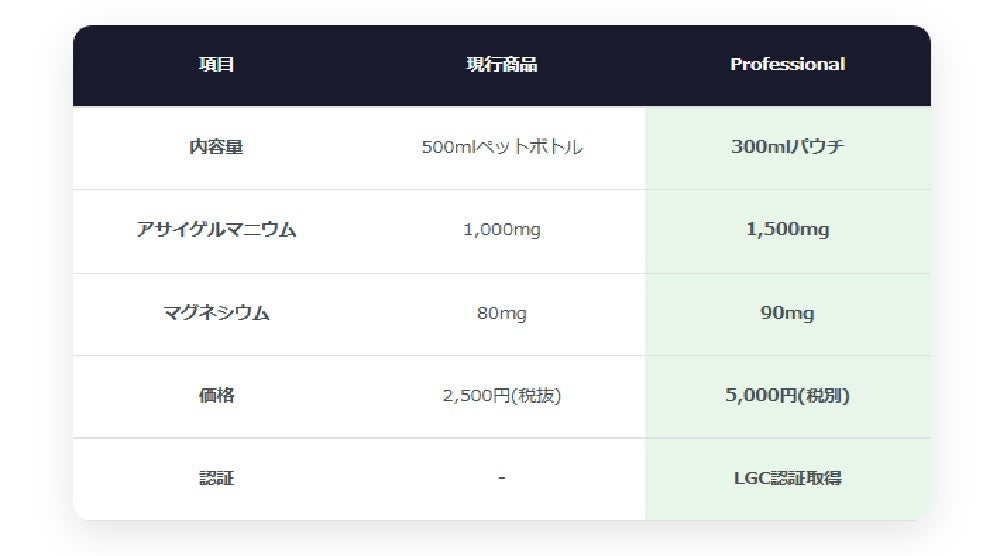Screen dimensions: 989x556
Task: Select the 300mlパウチ cell
Action: point(787,147)
